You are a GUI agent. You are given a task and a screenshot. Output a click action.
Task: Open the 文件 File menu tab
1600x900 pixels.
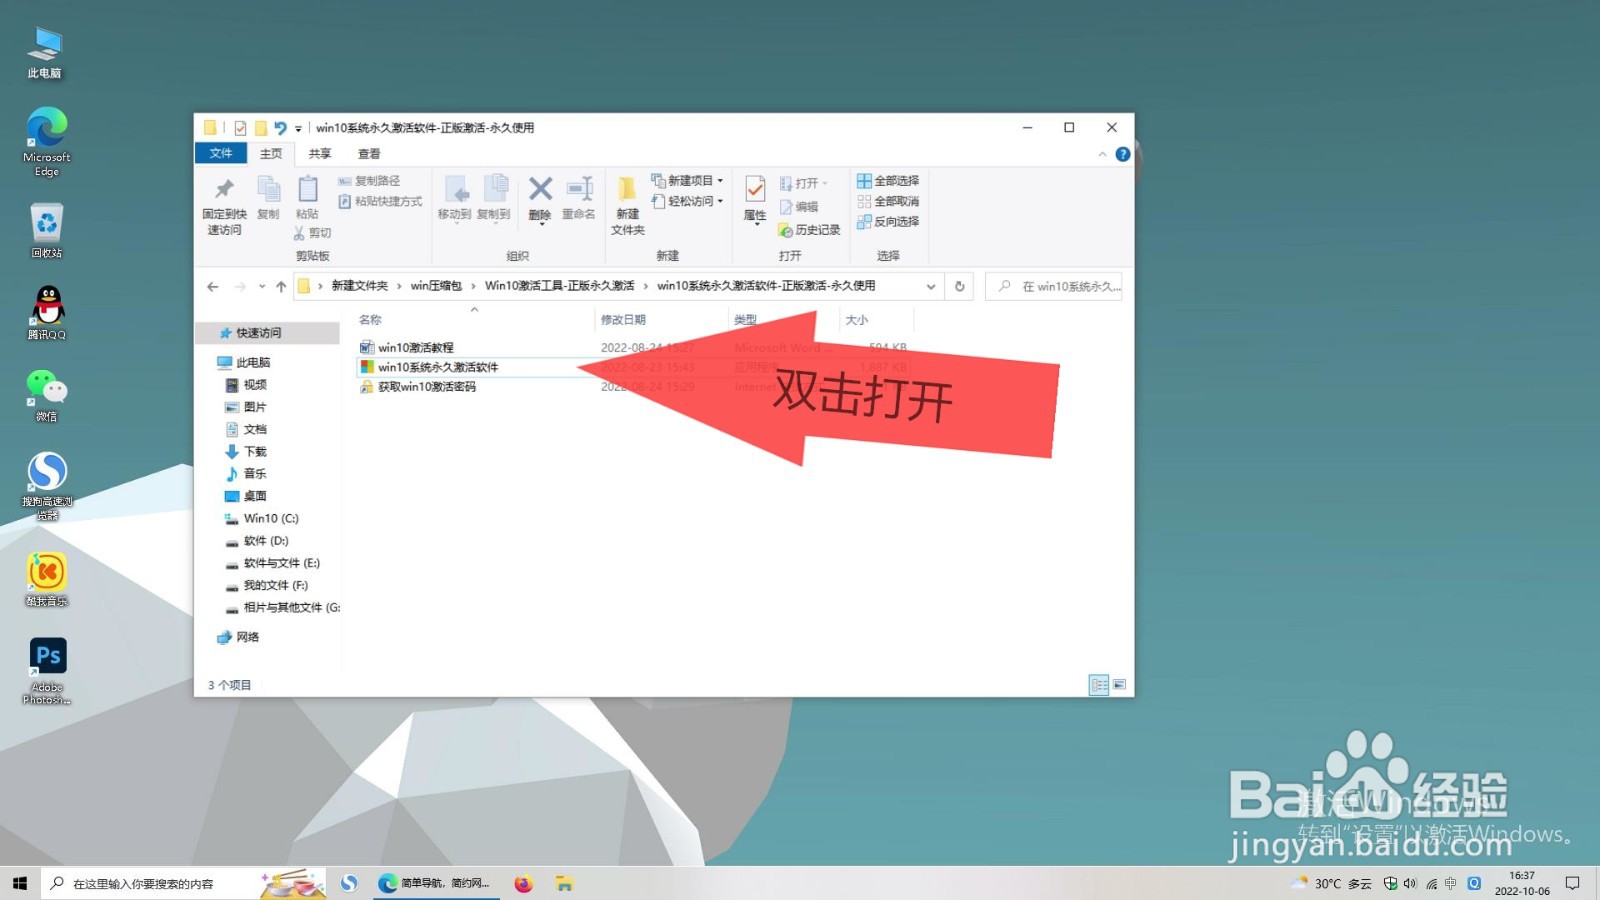point(221,153)
